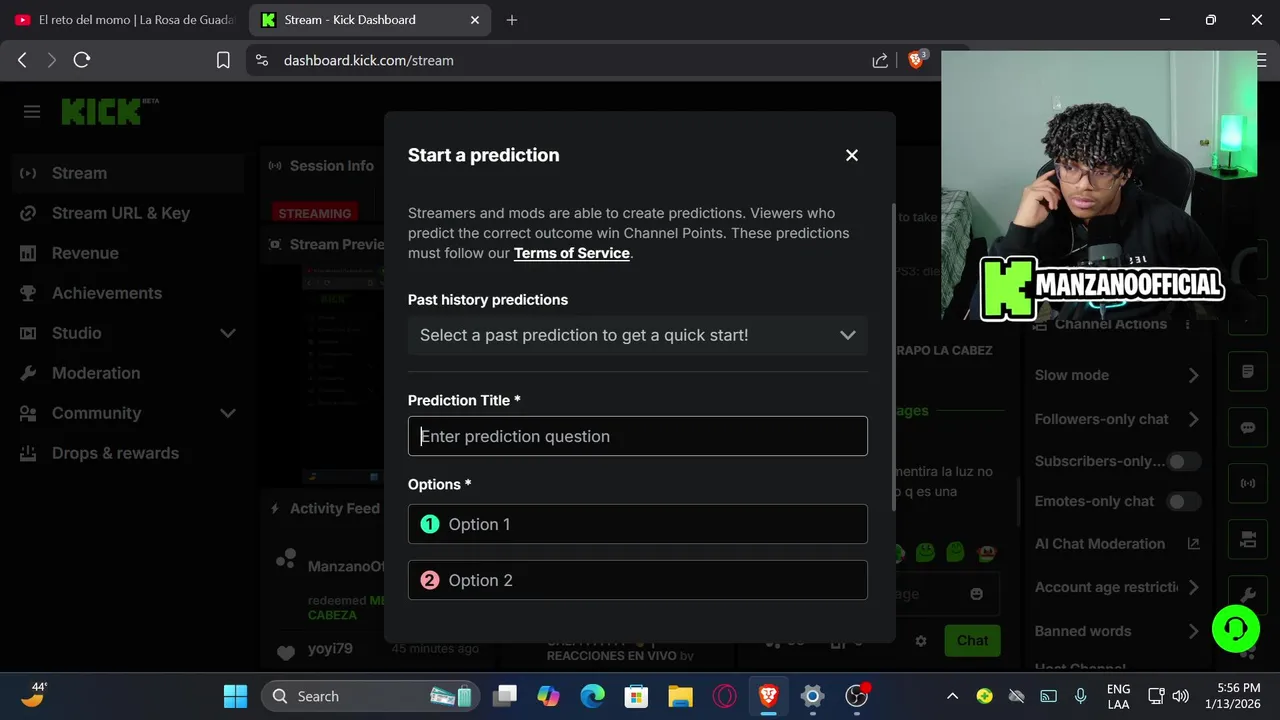Open Channel Actions three-dot menu
The width and height of the screenshot is (1280, 720).
click(x=1188, y=324)
